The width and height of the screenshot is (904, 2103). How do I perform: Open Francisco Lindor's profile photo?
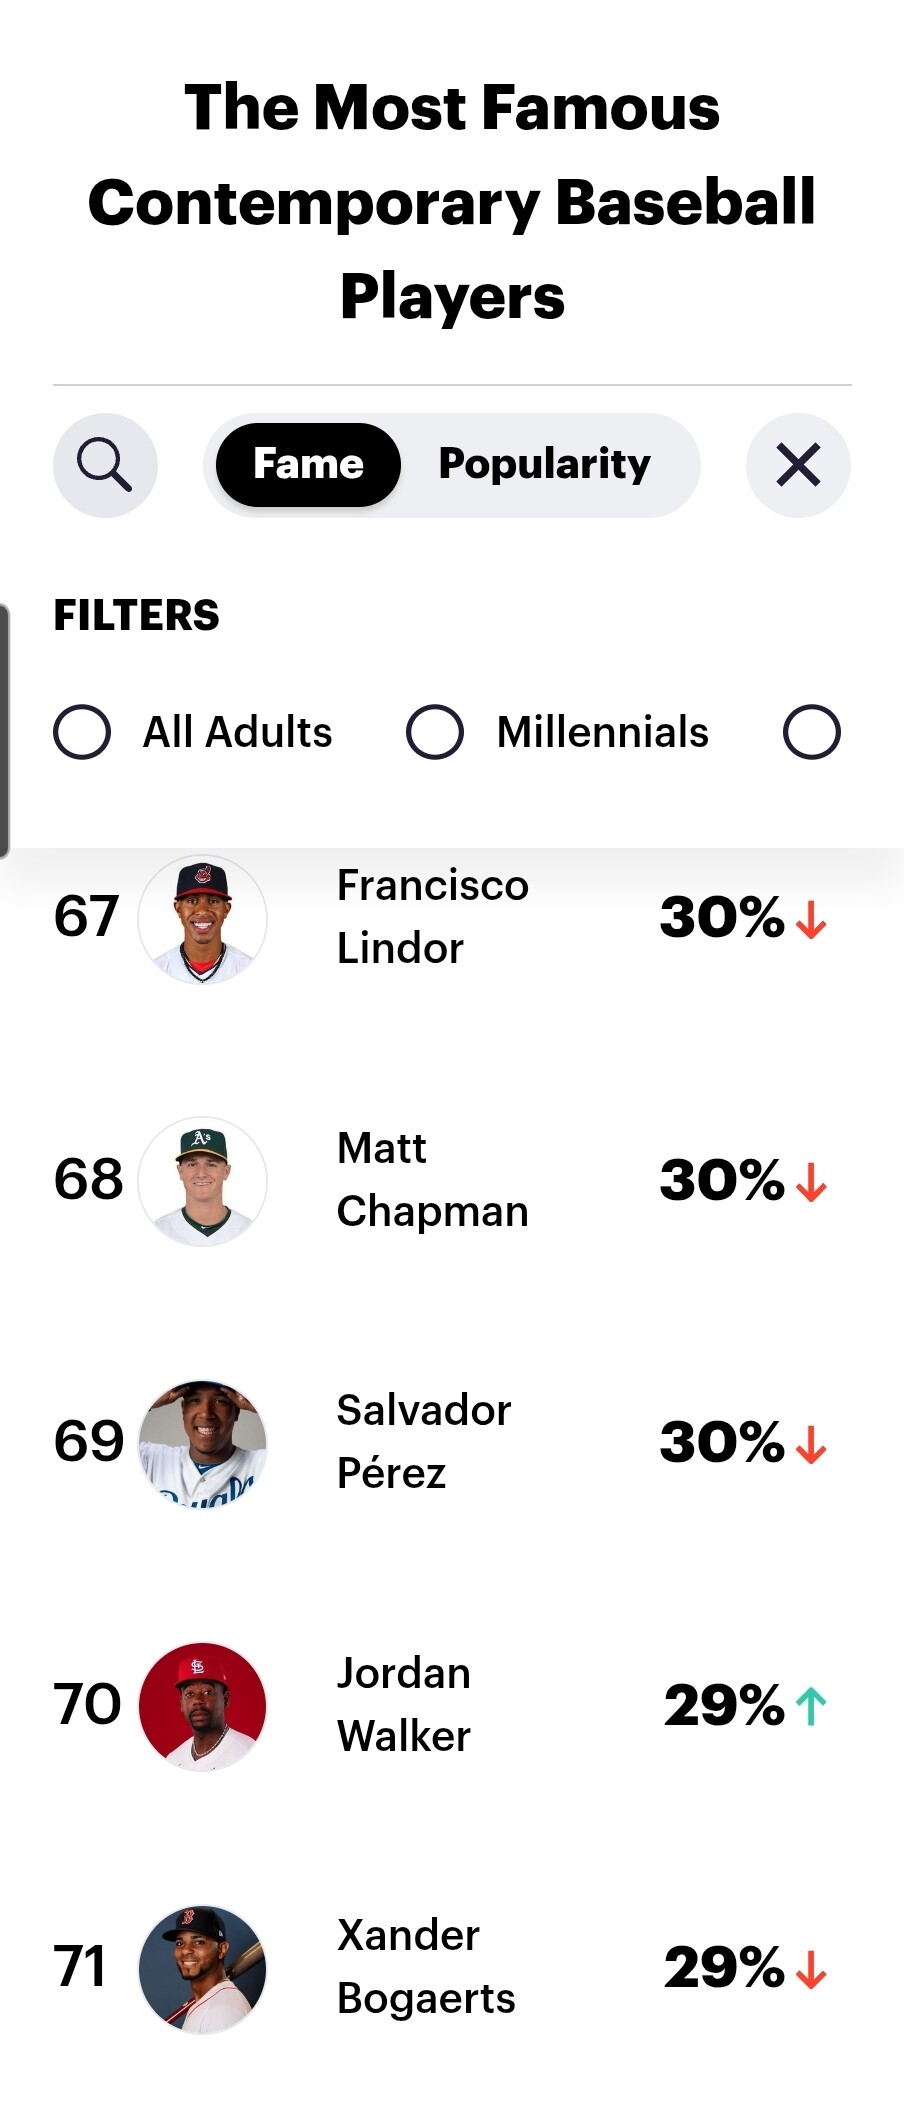tap(203, 919)
